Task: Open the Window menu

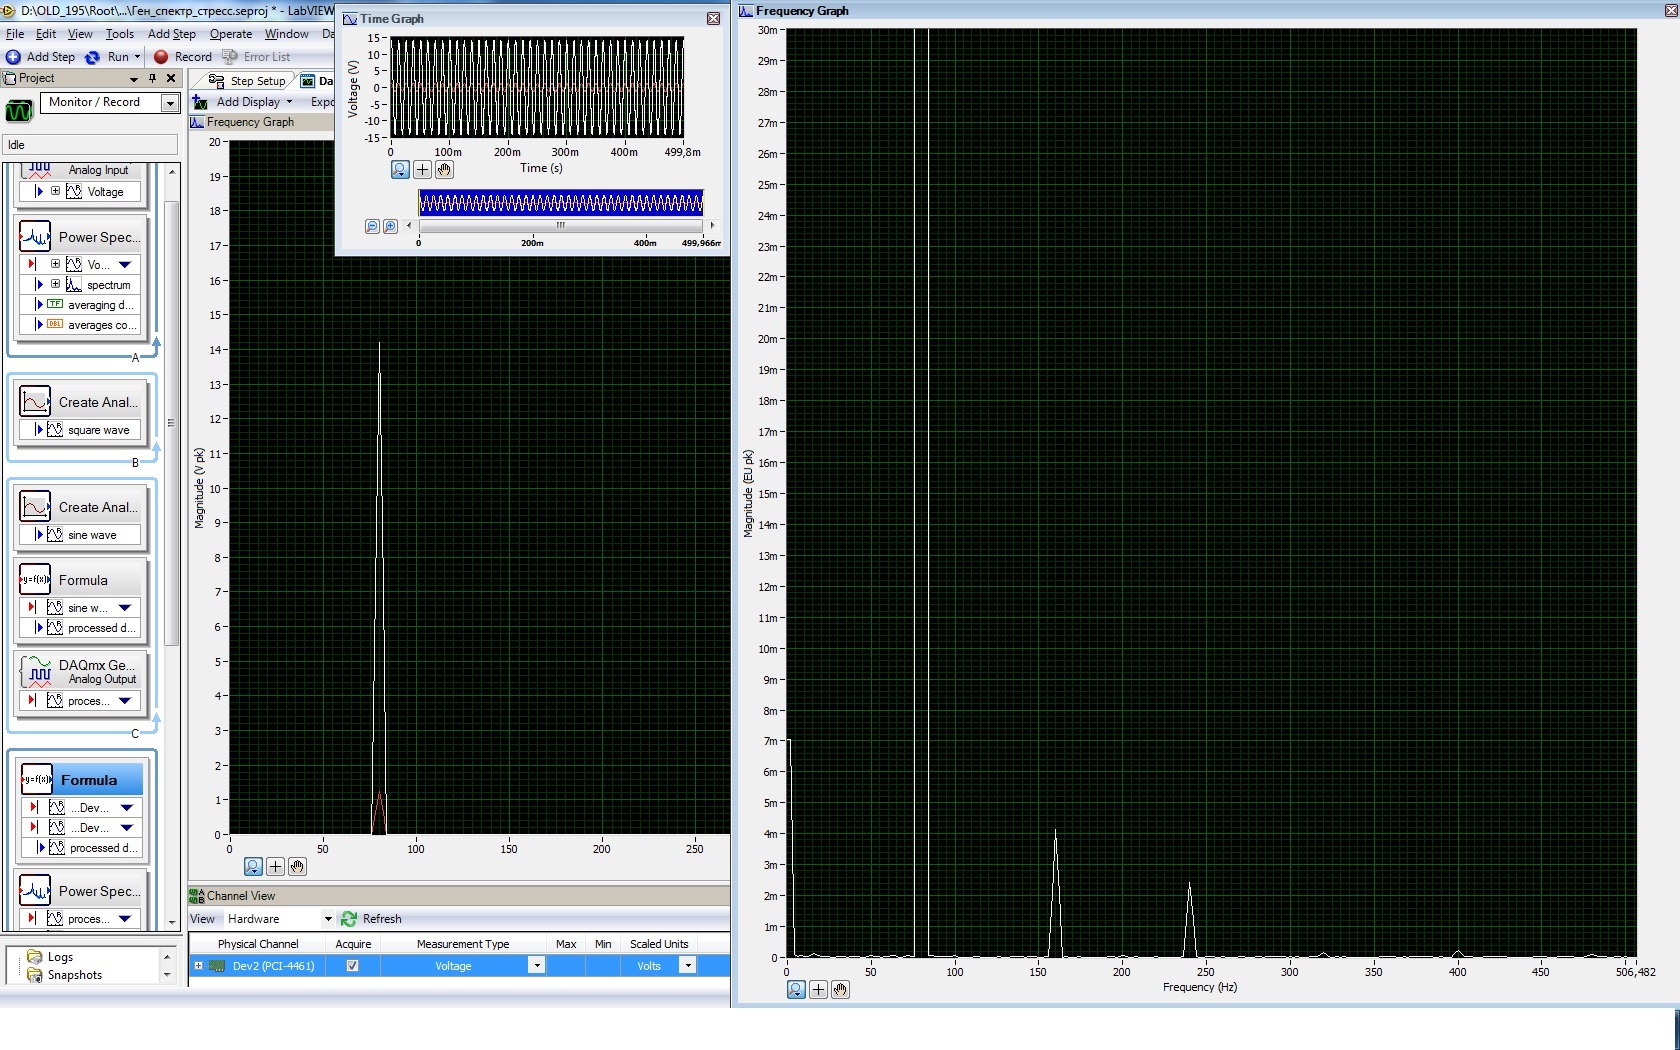Action: pyautogui.click(x=286, y=34)
